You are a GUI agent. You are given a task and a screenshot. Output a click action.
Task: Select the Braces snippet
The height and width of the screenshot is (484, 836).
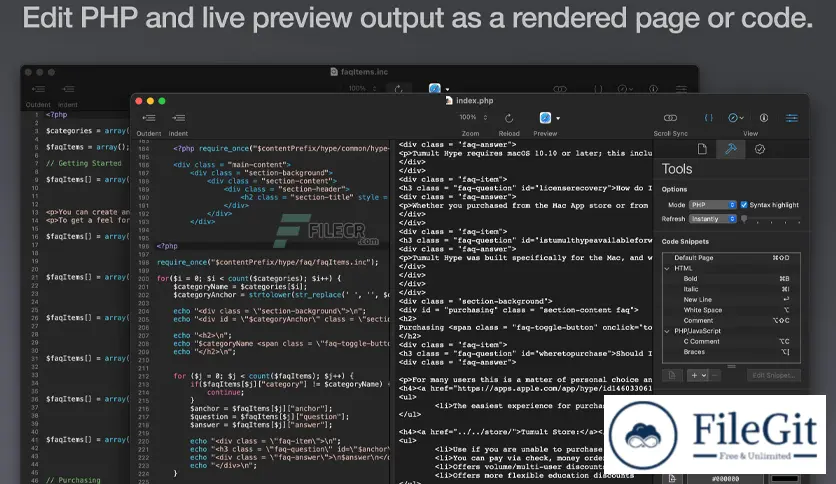click(731, 352)
